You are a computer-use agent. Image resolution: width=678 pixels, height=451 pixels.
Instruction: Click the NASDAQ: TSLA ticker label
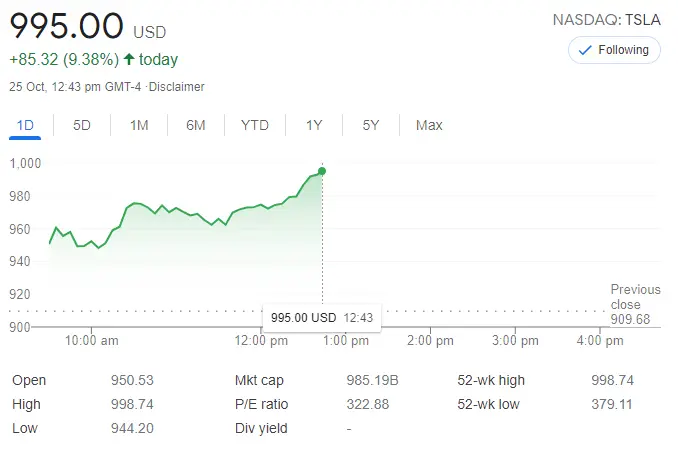pyautogui.click(x=607, y=19)
